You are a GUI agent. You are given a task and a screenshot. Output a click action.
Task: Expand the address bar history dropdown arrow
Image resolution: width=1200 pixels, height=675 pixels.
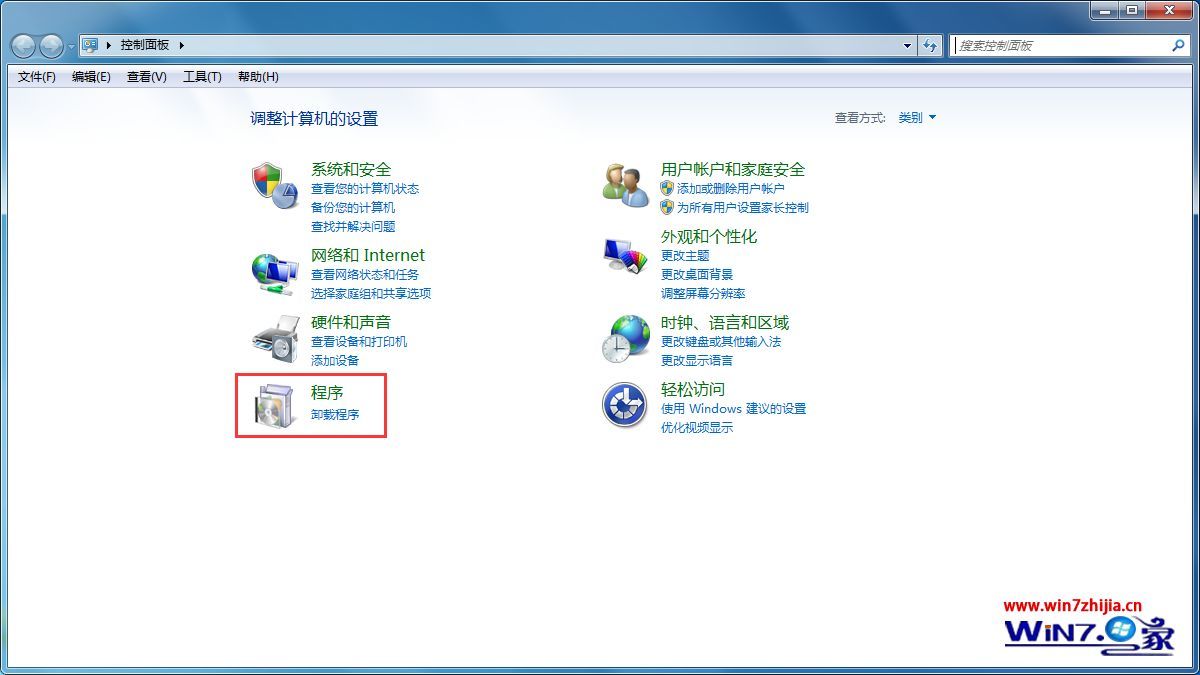907,45
